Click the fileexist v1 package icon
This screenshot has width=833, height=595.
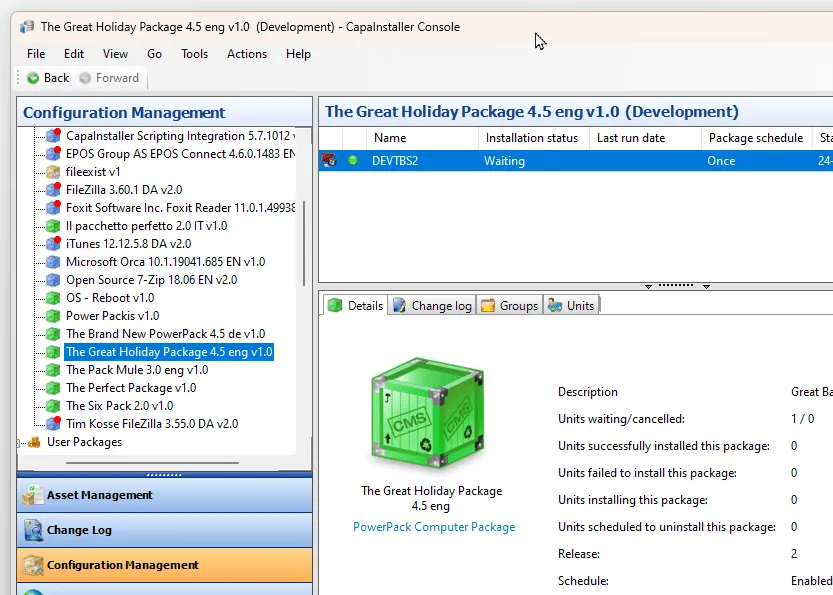coord(53,172)
